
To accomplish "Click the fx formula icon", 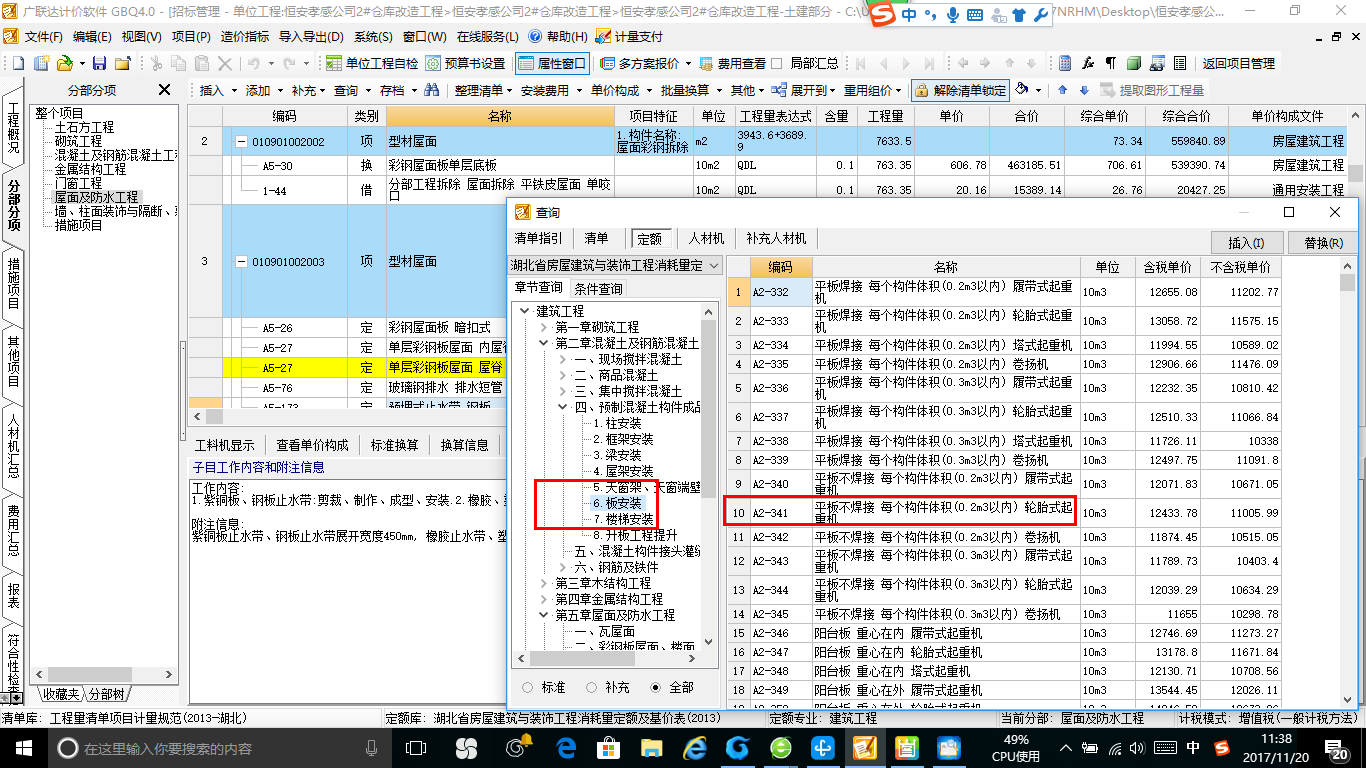I will point(1088,63).
